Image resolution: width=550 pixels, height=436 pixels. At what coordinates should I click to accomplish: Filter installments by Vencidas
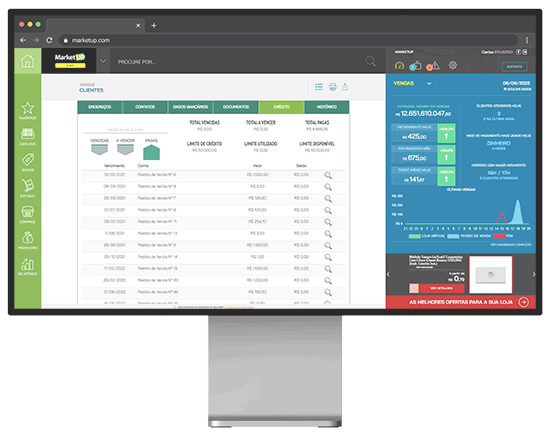pyautogui.click(x=99, y=147)
